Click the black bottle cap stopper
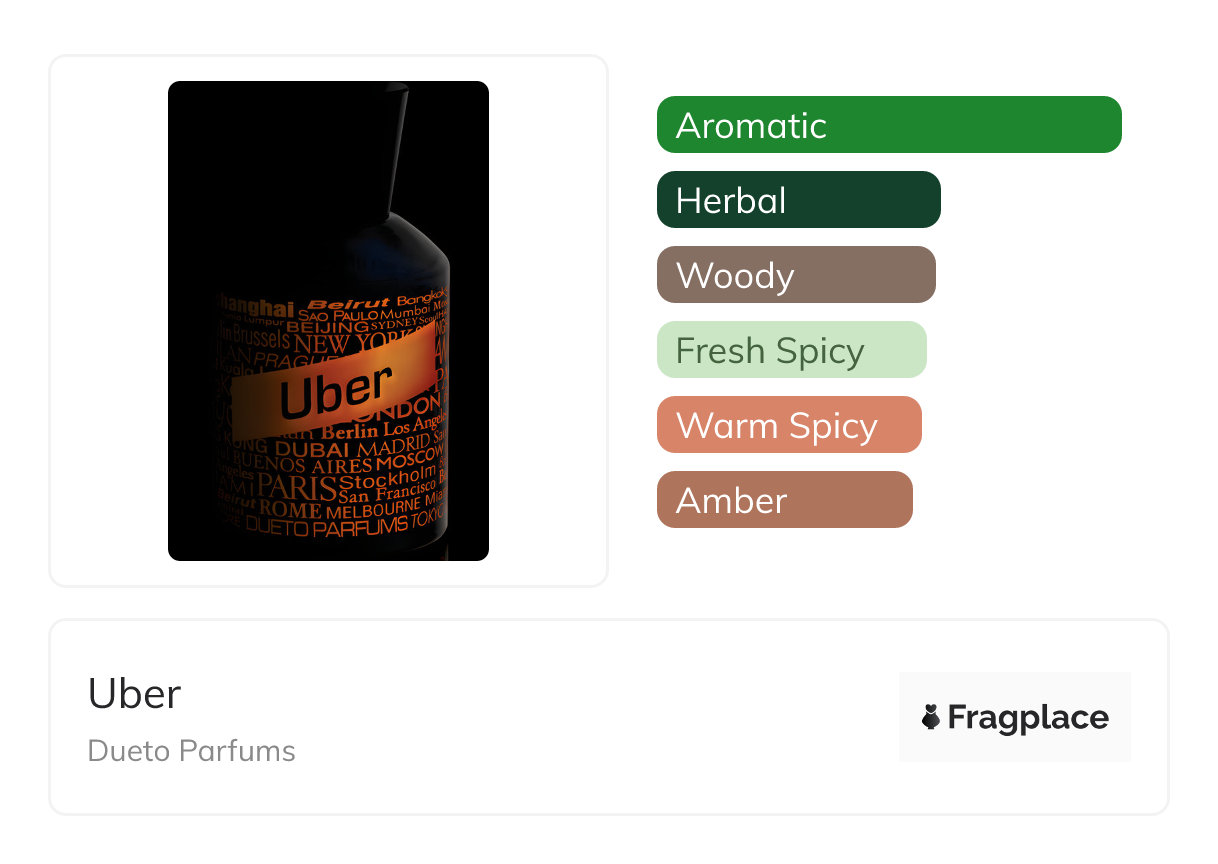The width and height of the screenshot is (1218, 864). [394, 150]
